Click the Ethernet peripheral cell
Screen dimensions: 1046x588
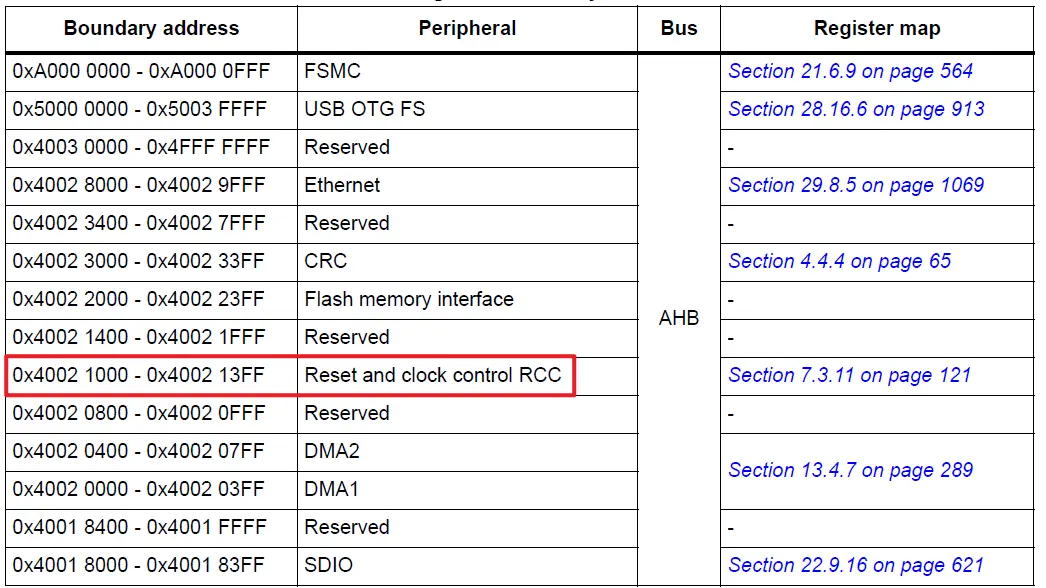(342, 185)
